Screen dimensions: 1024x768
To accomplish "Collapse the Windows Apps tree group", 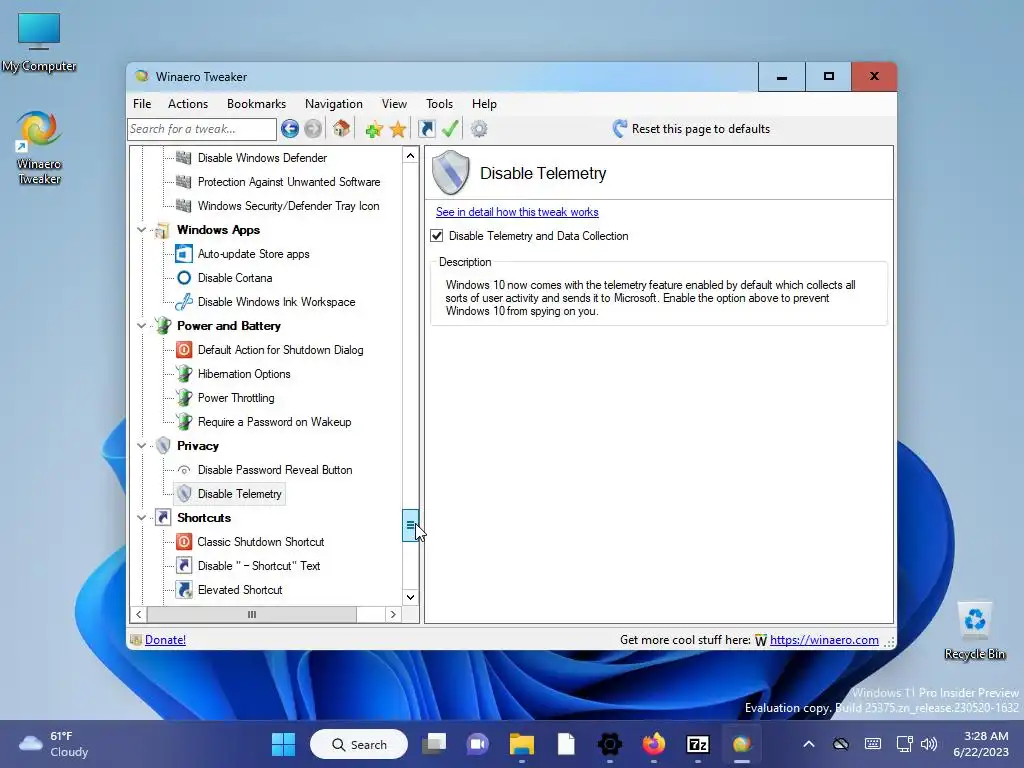I will click(x=141, y=230).
